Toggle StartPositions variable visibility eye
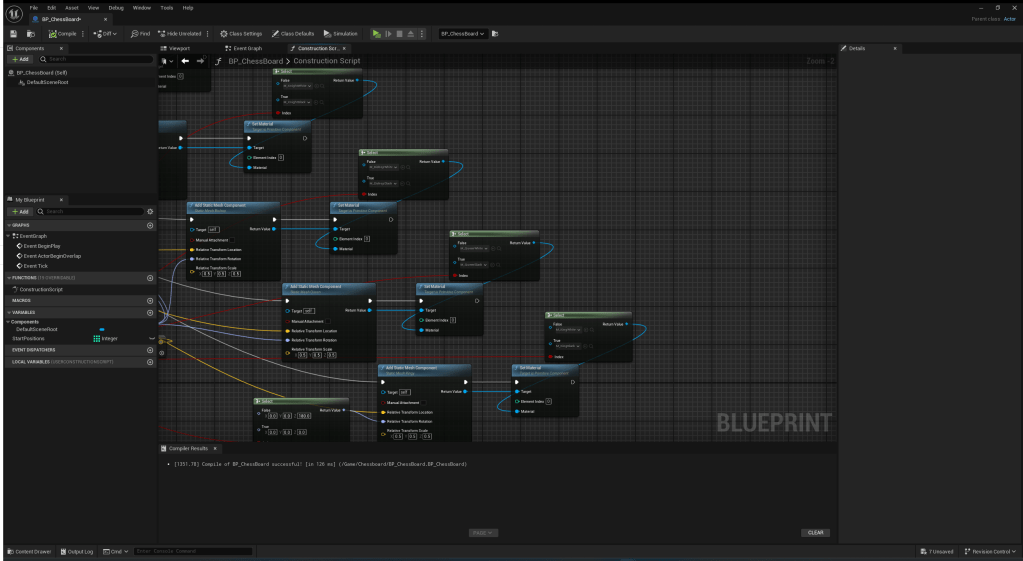The width and height of the screenshot is (1023, 561). [x=151, y=338]
